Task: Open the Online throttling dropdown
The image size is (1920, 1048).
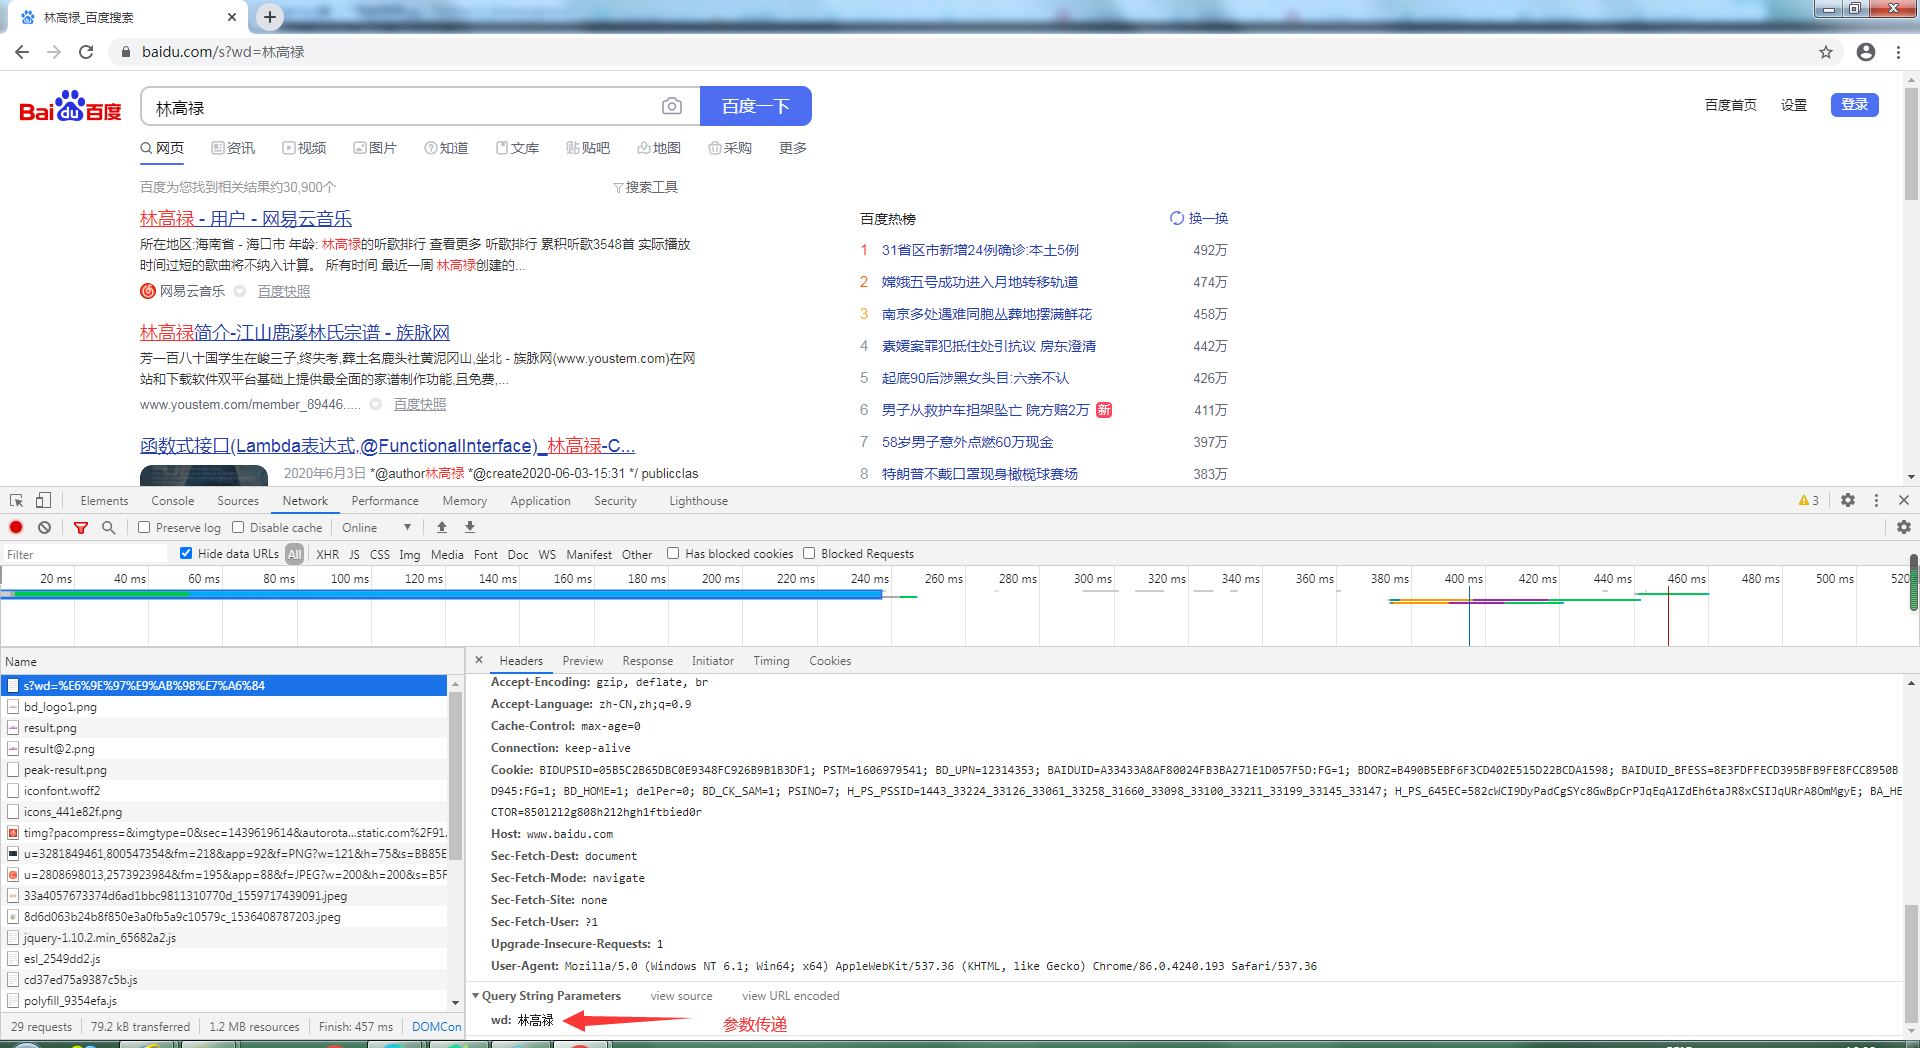Action: (x=376, y=527)
